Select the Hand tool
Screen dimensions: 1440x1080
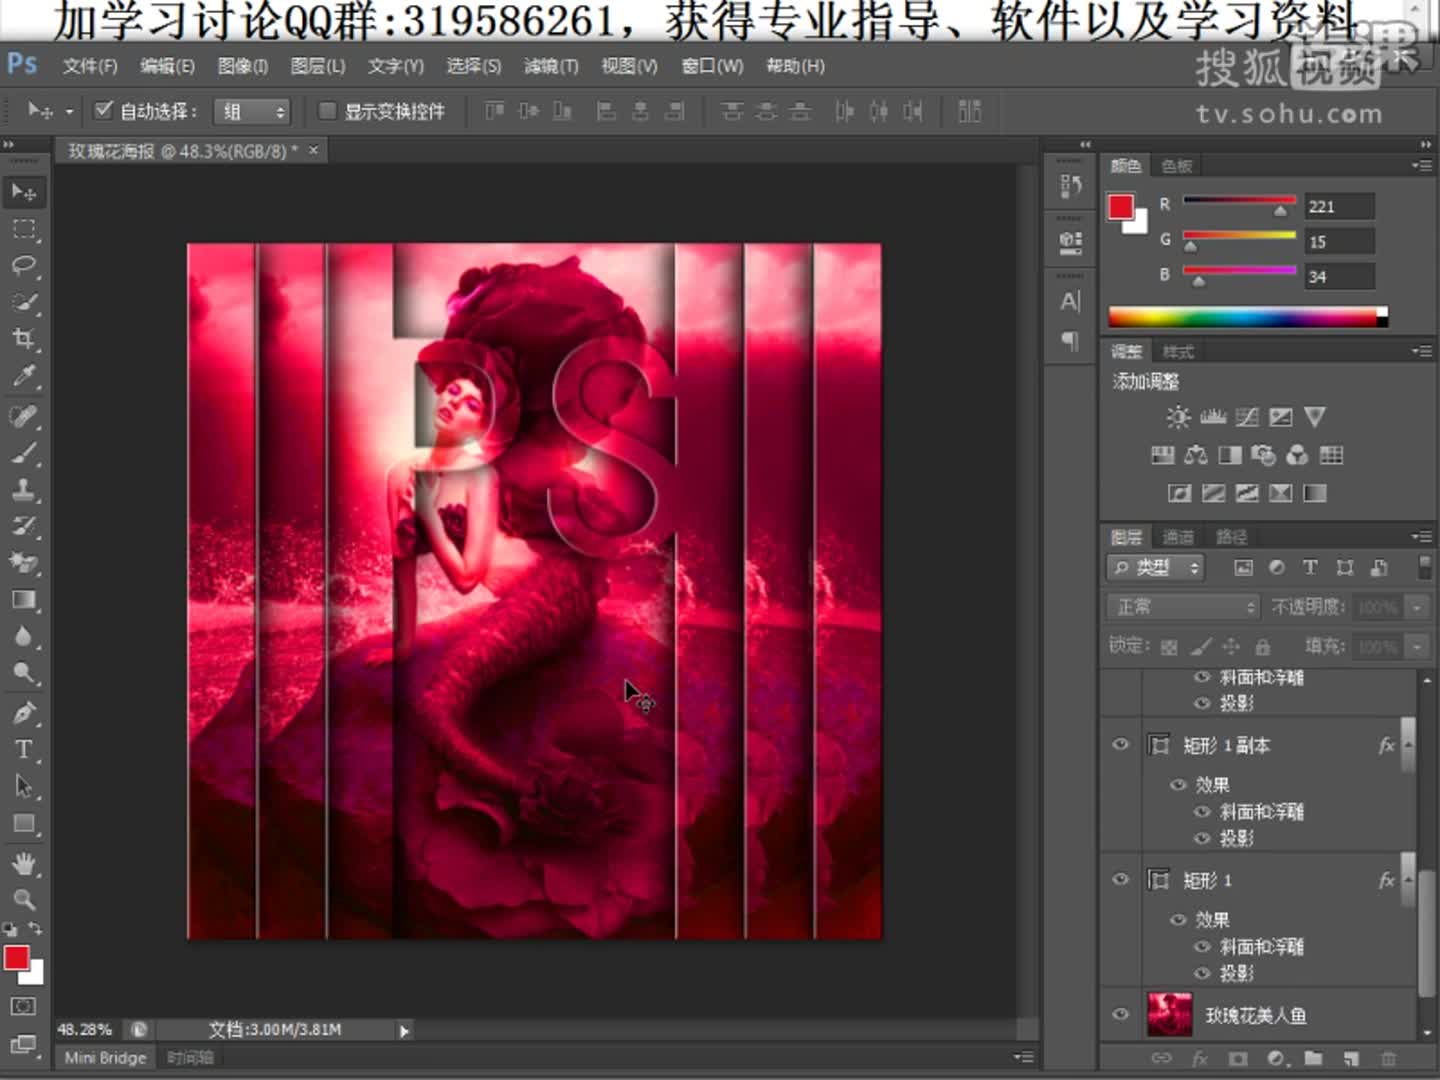(23, 863)
